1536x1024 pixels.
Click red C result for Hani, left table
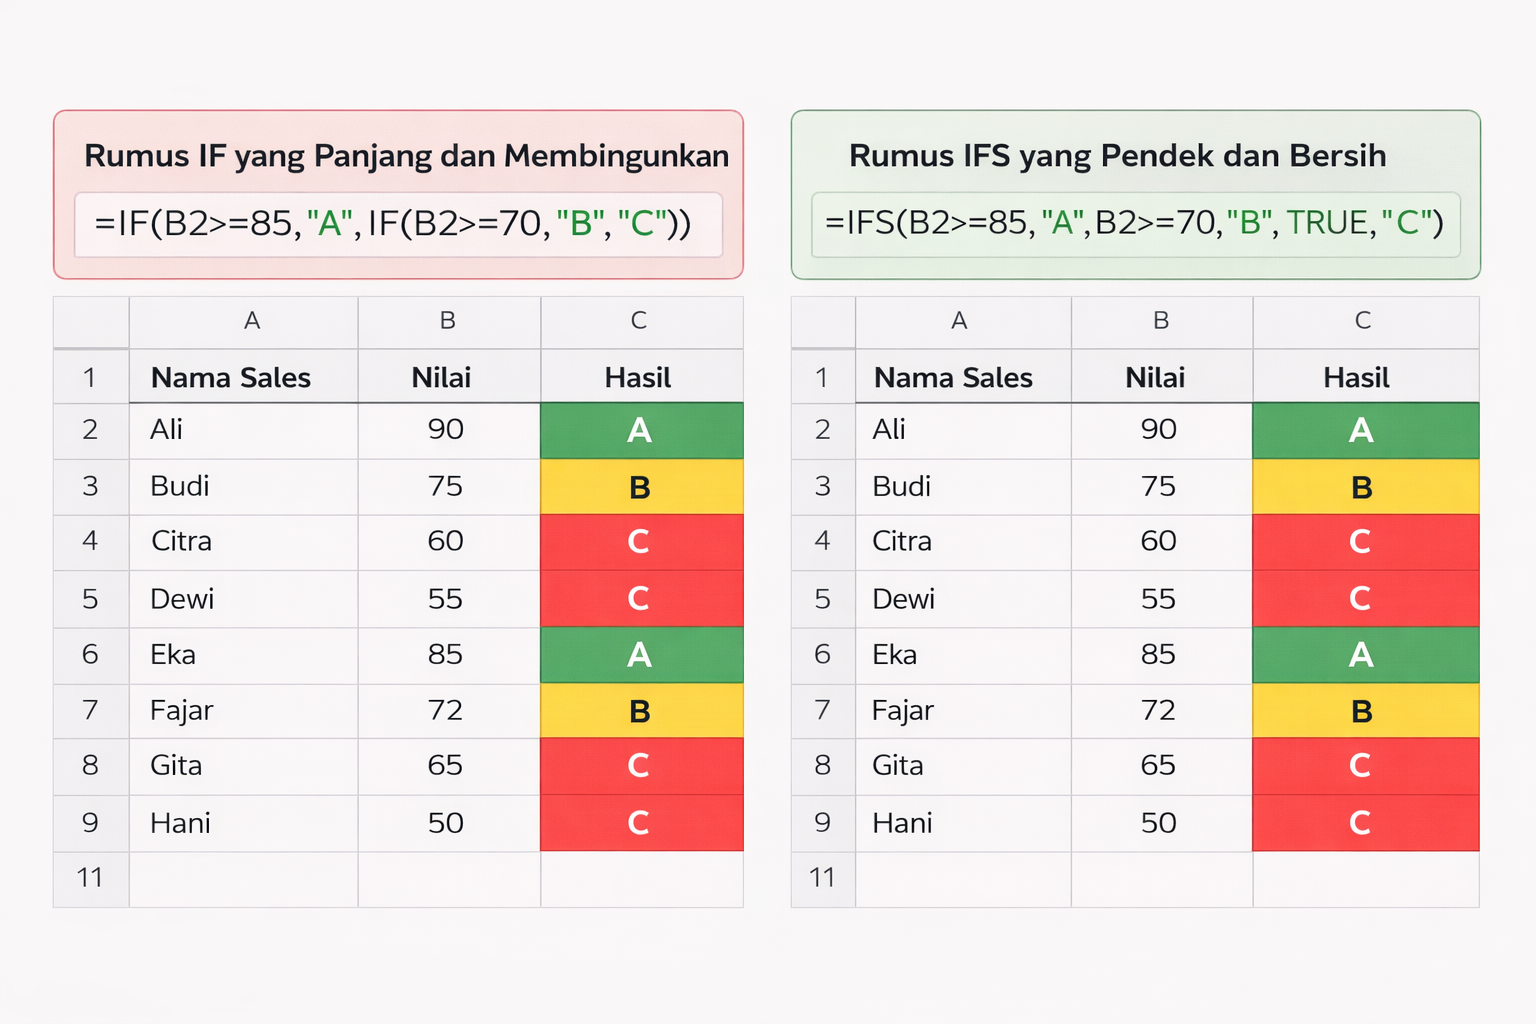click(x=640, y=823)
